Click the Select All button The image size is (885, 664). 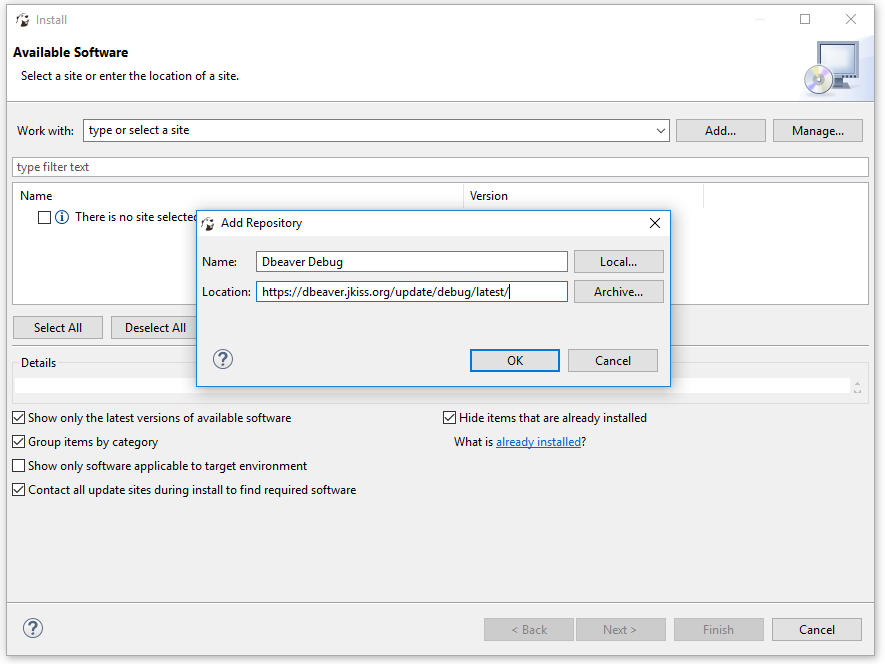pyautogui.click(x=58, y=327)
